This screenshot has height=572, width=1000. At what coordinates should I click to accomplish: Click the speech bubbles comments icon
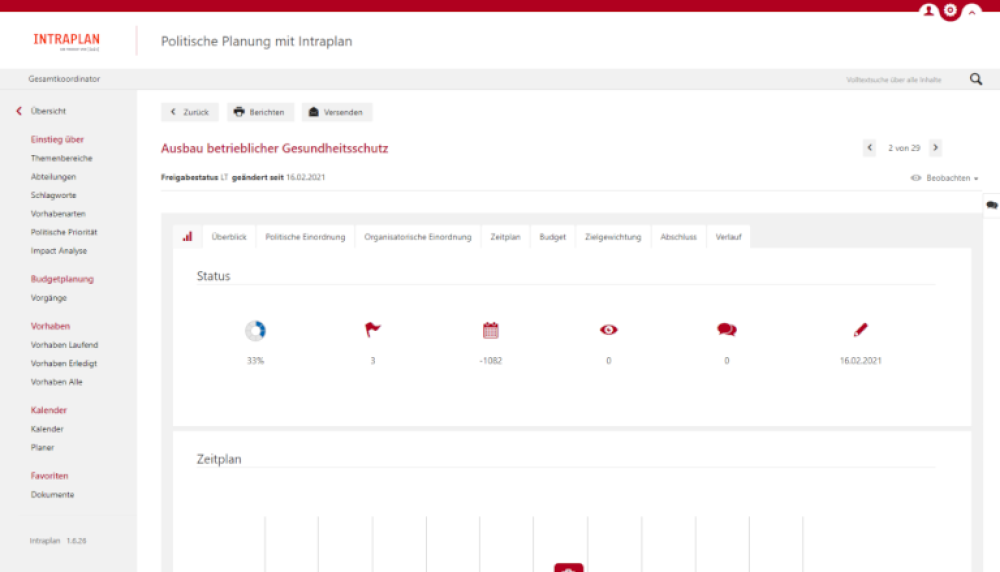[727, 330]
